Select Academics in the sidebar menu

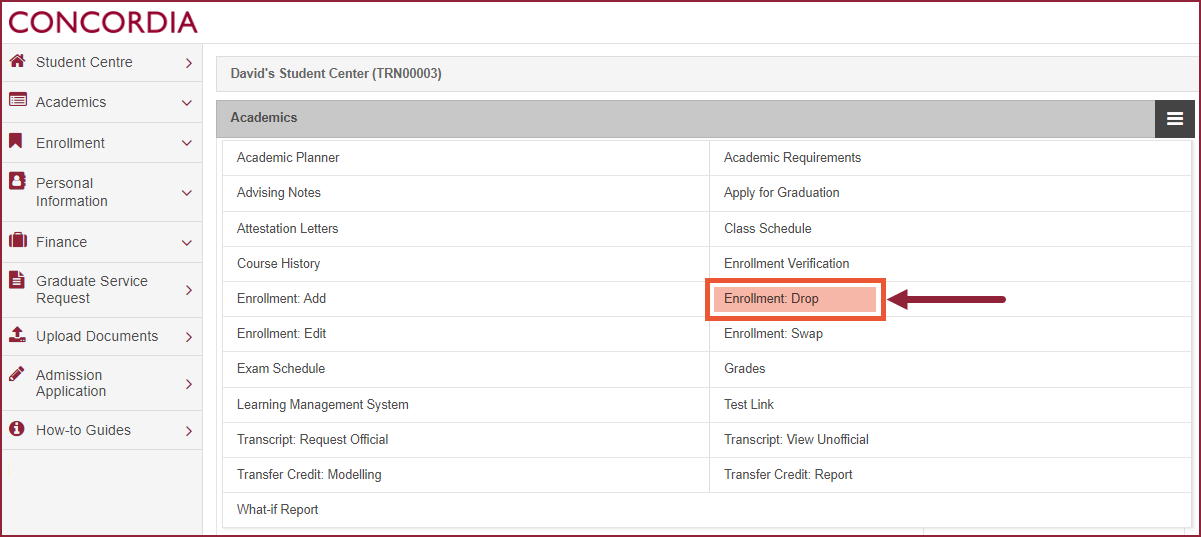click(x=71, y=102)
